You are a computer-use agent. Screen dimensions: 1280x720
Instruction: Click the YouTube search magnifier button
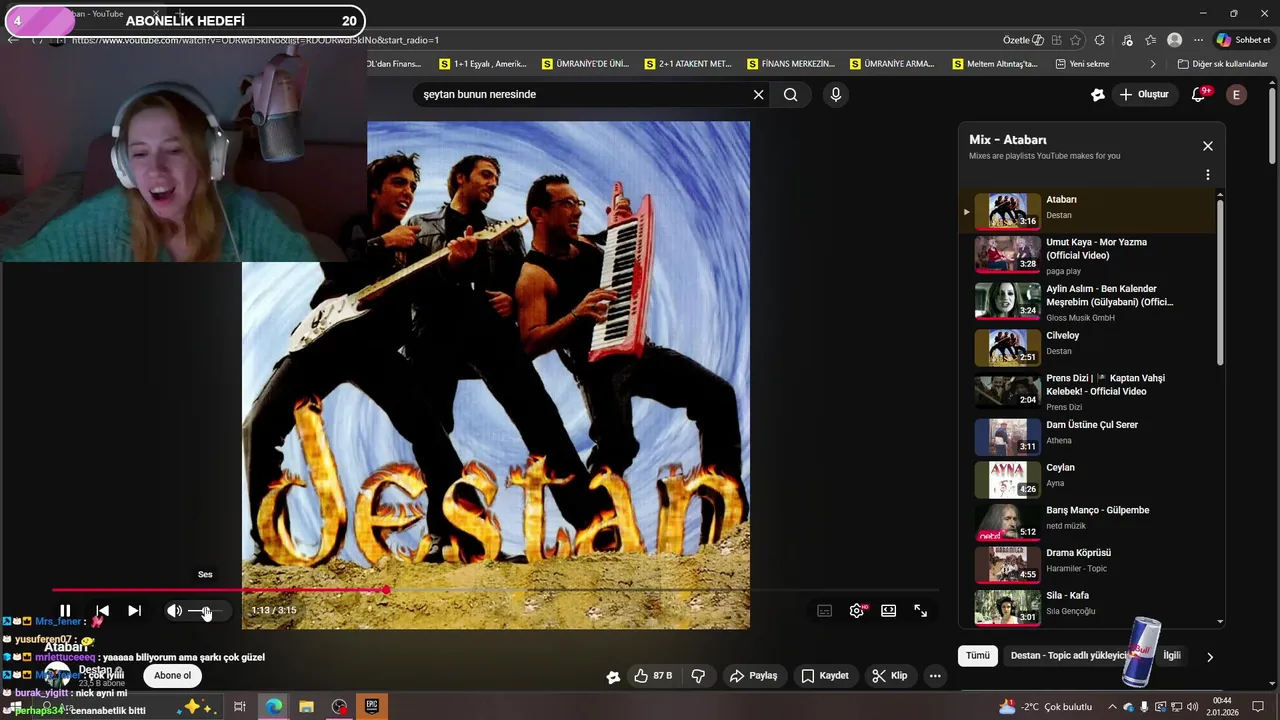(791, 95)
